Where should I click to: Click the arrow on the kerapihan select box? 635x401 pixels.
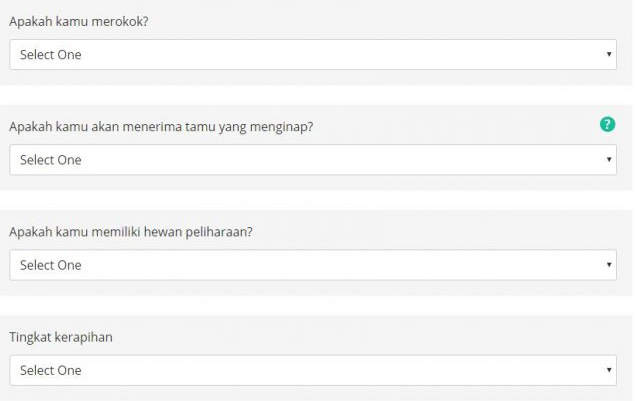608,370
